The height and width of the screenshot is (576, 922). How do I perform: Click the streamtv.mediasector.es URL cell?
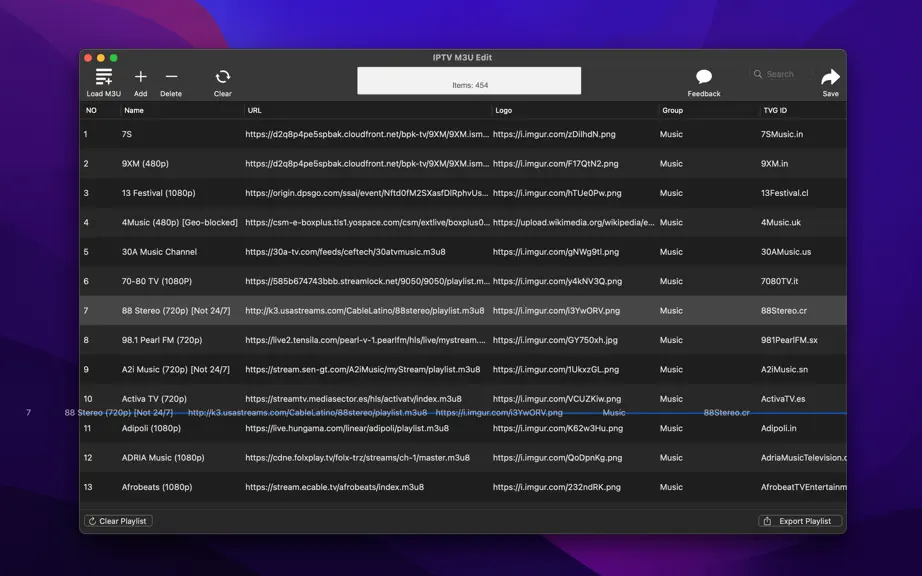click(x=353, y=398)
